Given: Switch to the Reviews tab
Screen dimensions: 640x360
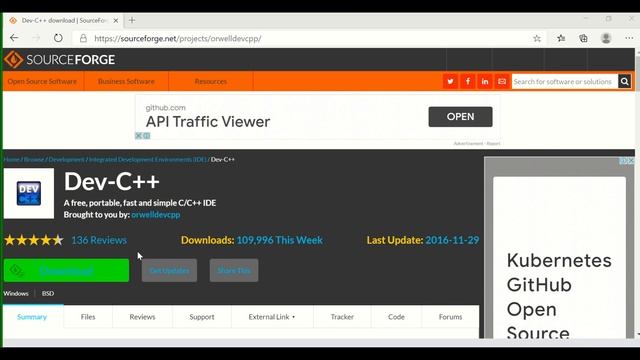Looking at the screenshot, I should (x=142, y=317).
